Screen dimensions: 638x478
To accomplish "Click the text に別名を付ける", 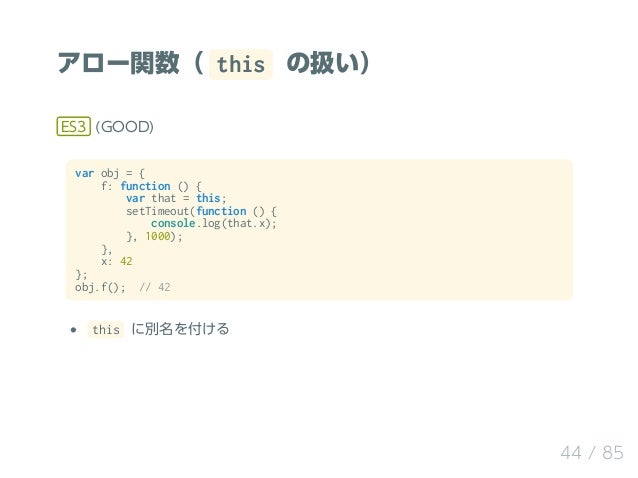I will pos(180,329).
